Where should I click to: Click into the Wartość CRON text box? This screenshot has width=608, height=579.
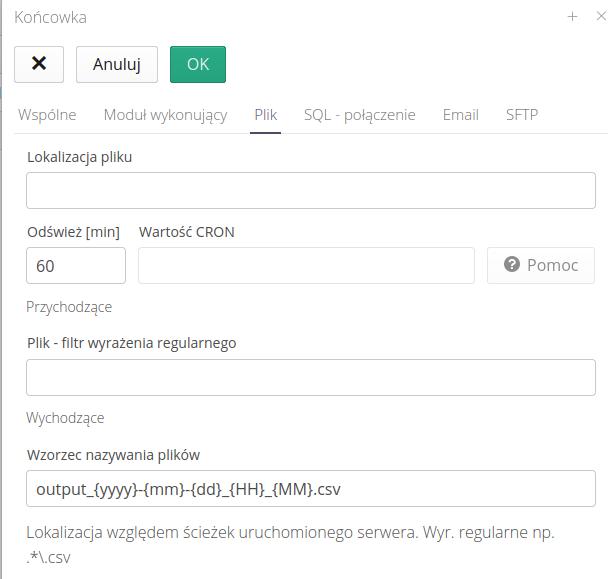(306, 266)
